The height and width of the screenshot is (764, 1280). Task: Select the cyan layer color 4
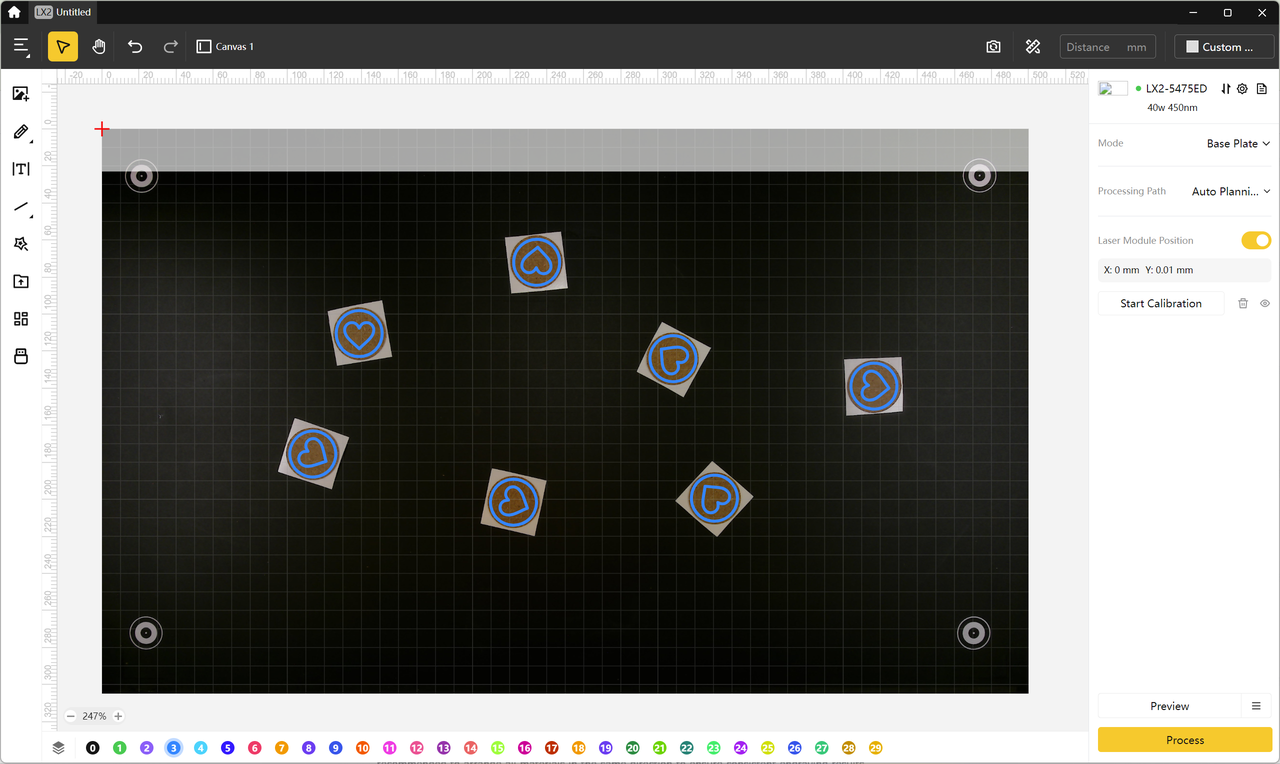coord(201,748)
